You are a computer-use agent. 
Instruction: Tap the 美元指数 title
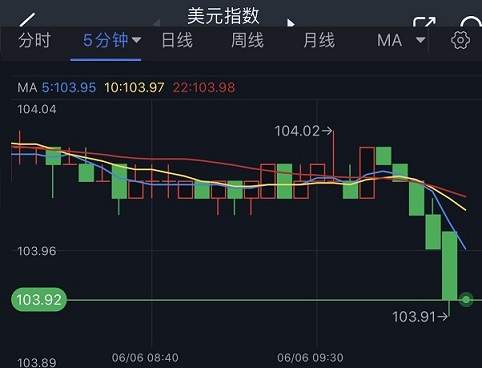pos(223,16)
